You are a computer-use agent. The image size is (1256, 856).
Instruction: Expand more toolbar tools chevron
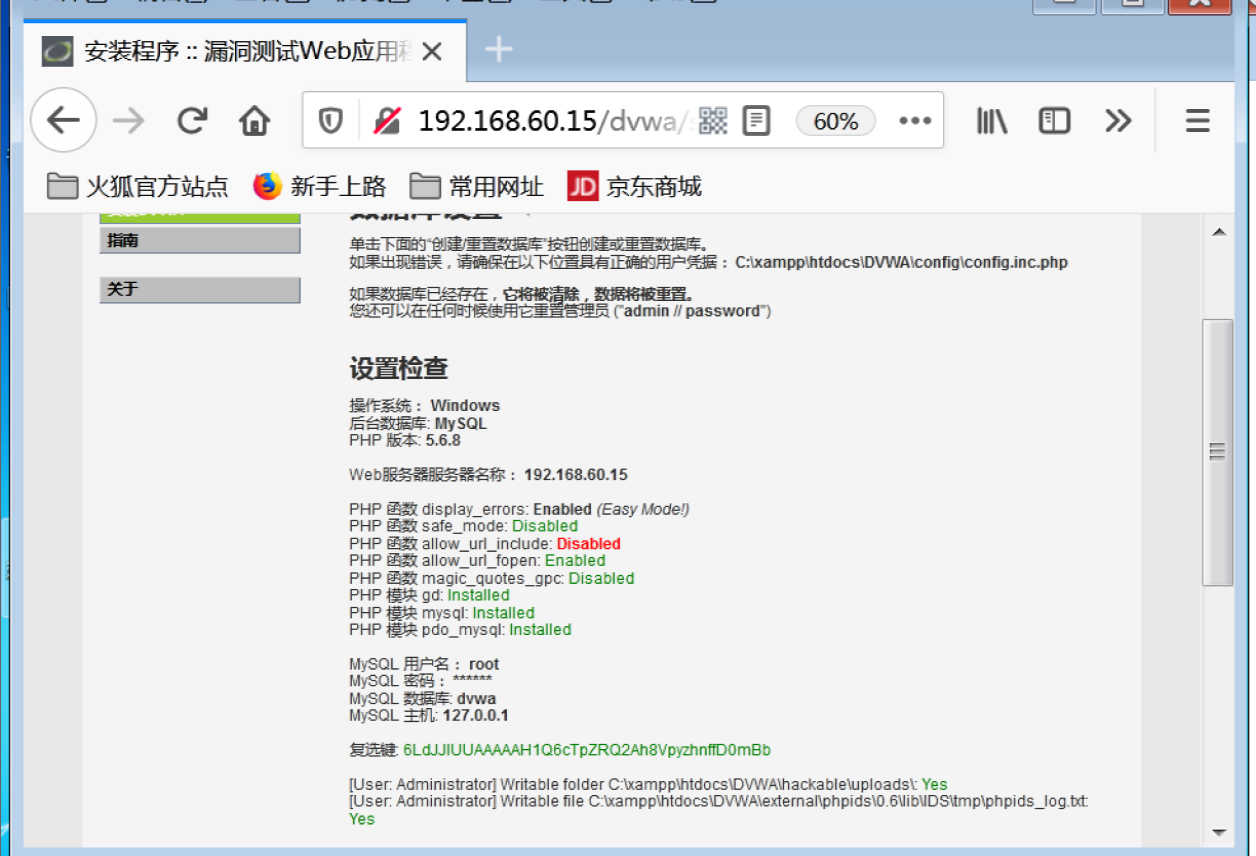click(1118, 121)
